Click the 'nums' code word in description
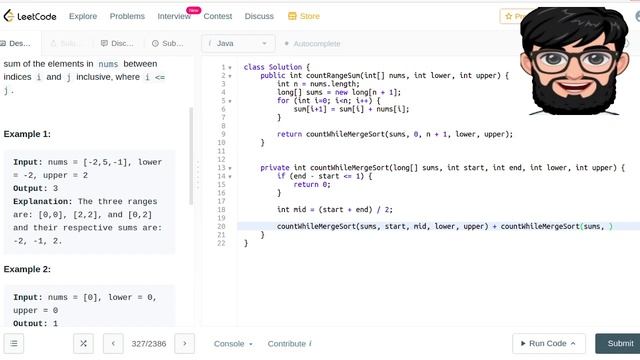The image size is (640, 360). point(108,64)
